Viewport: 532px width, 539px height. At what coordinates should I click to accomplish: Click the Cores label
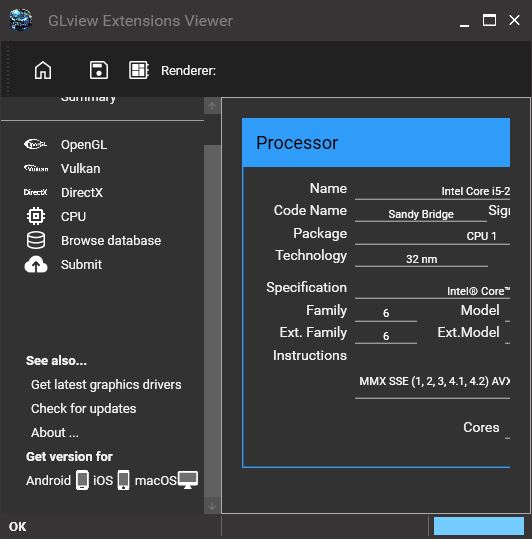481,427
